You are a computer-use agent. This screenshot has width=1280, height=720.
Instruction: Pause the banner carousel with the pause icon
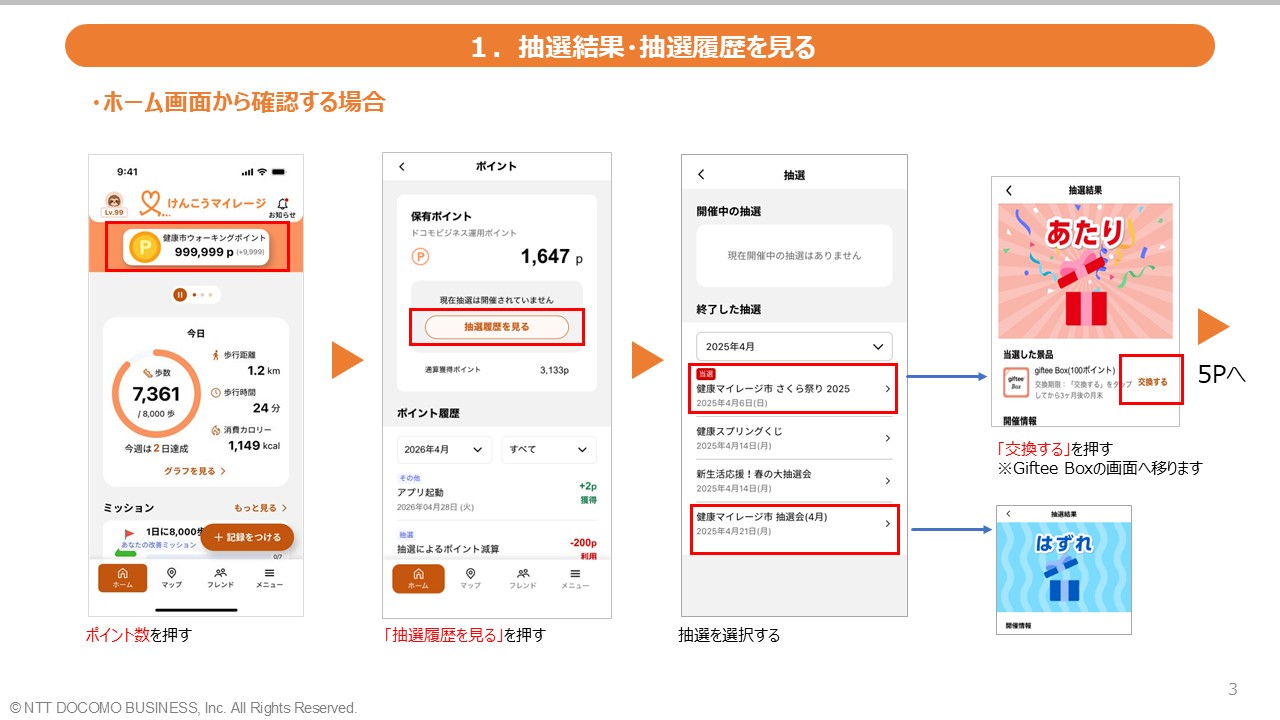[x=180, y=295]
